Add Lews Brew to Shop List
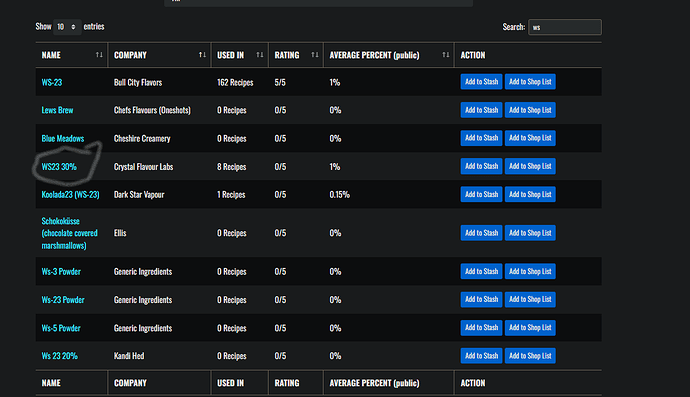 530,110
